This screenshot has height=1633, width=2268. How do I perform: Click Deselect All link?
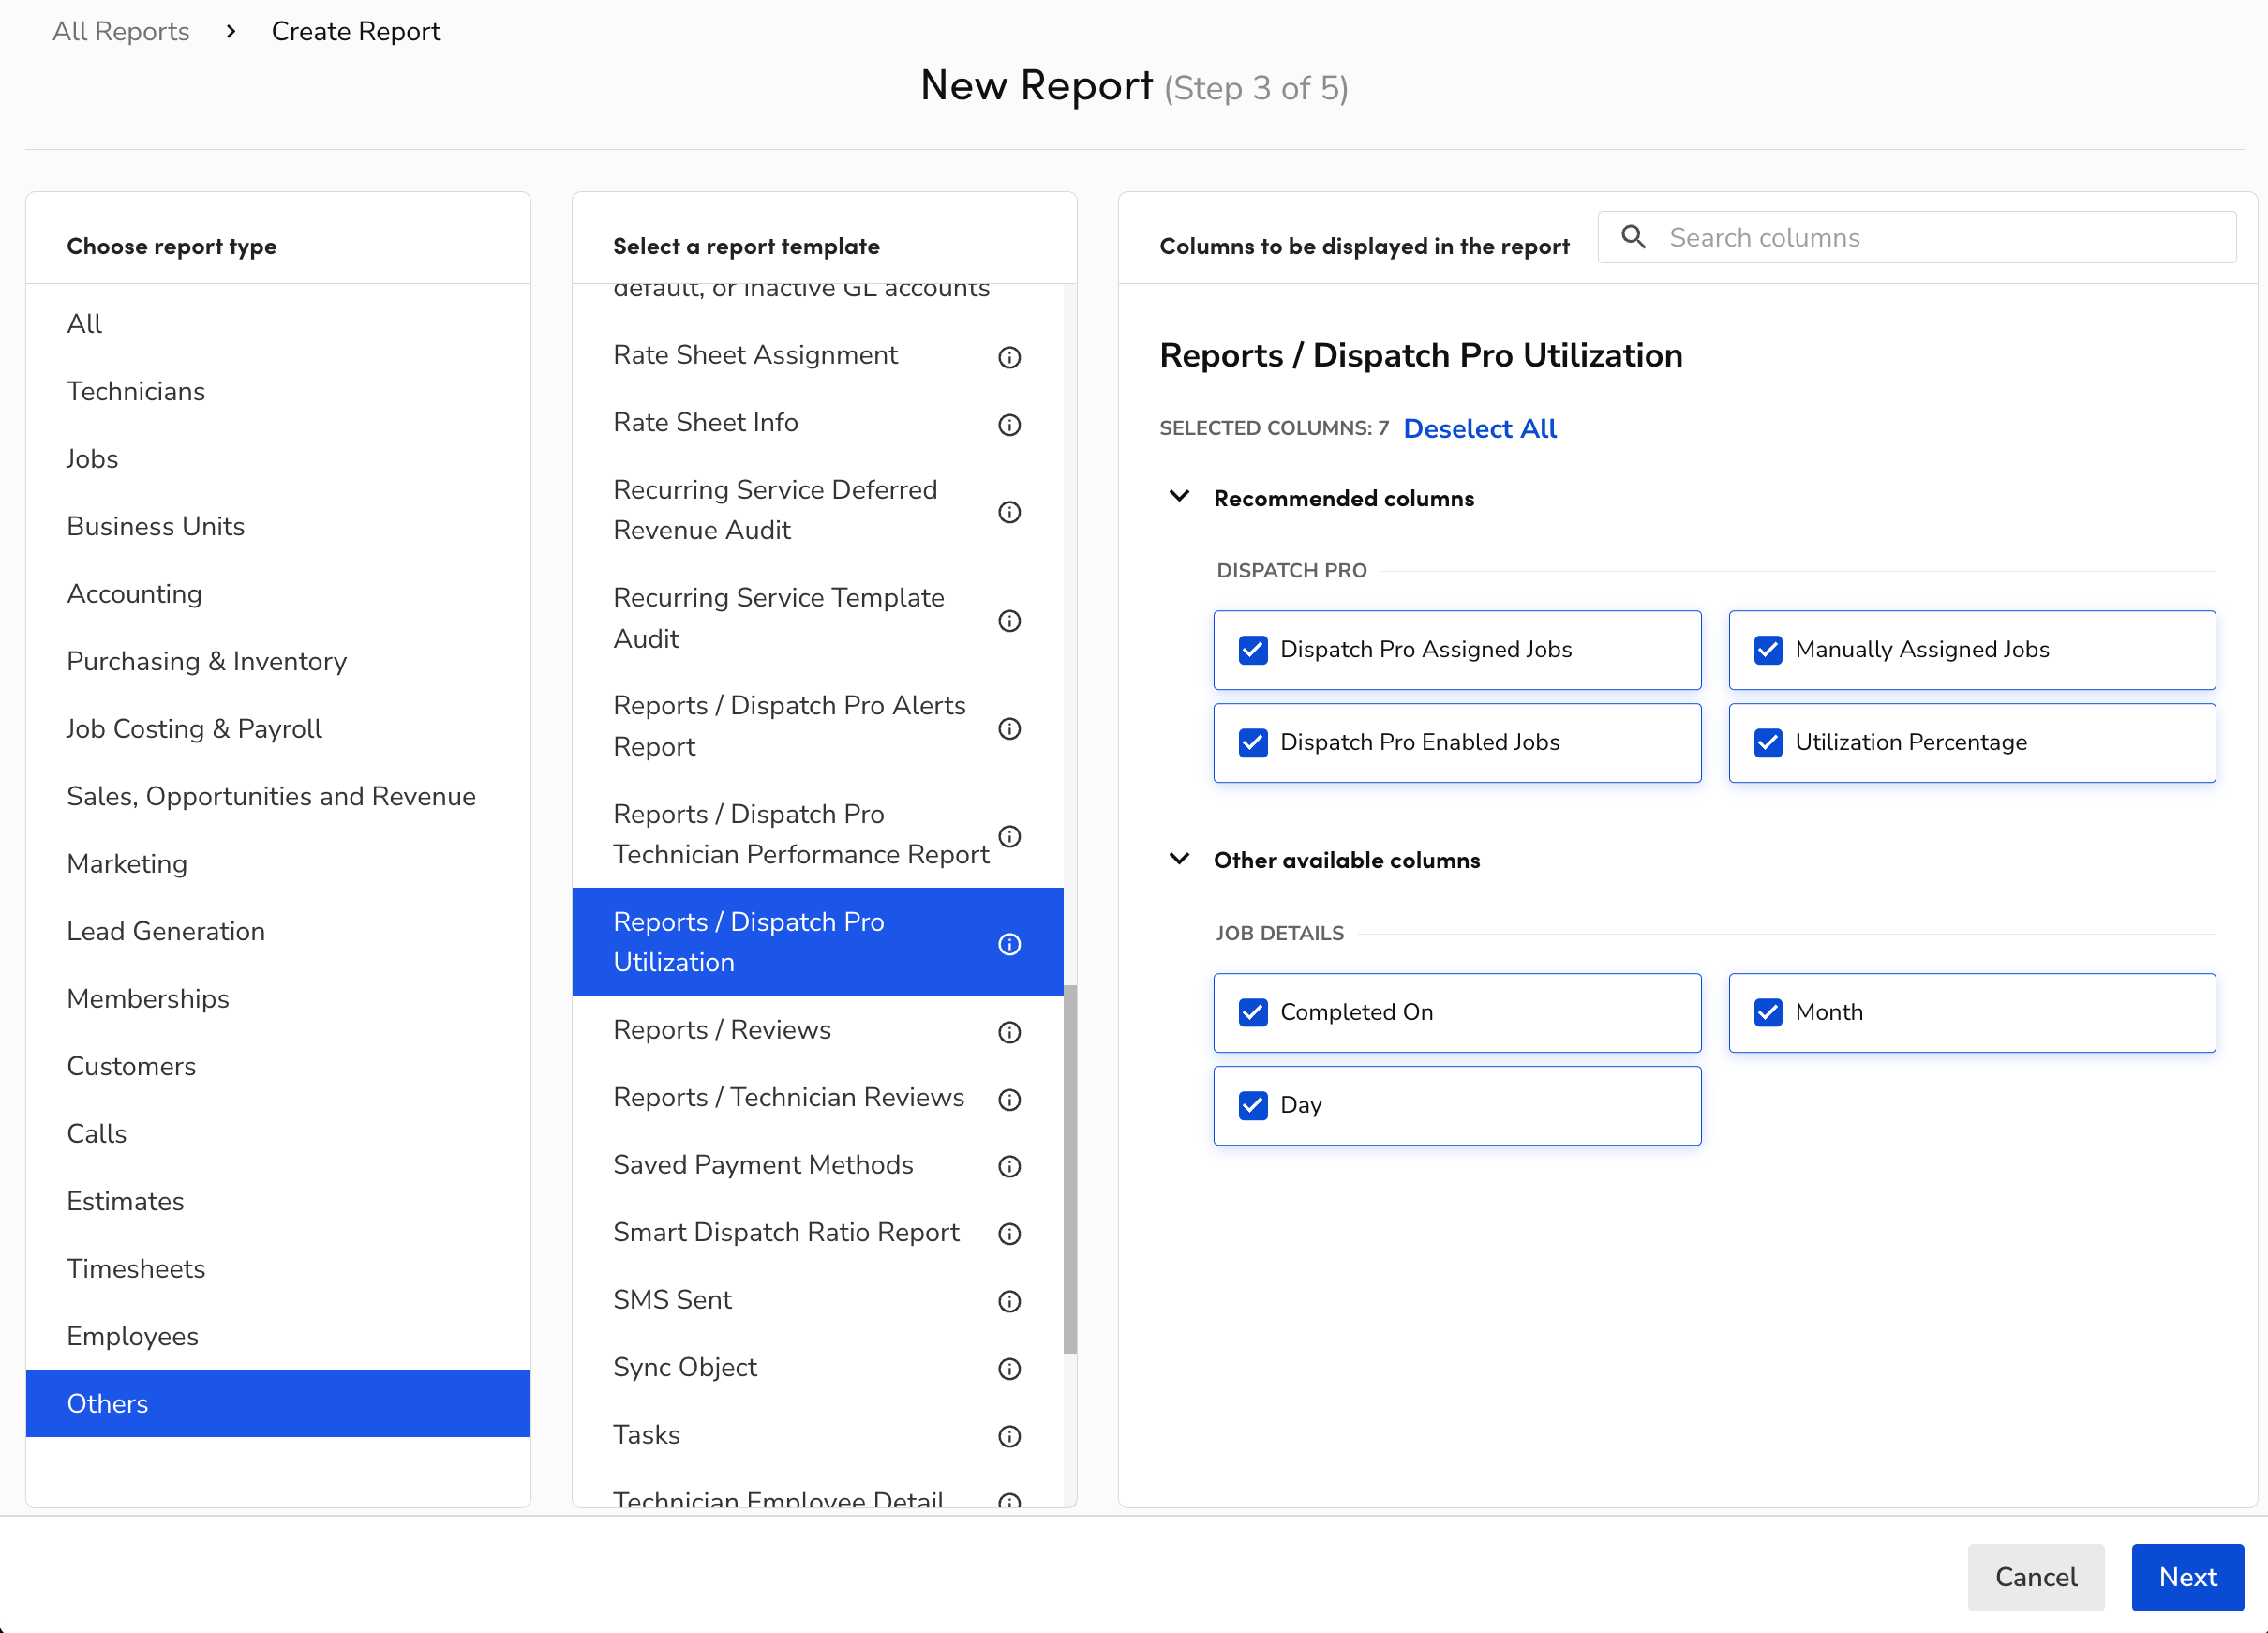pyautogui.click(x=1479, y=428)
